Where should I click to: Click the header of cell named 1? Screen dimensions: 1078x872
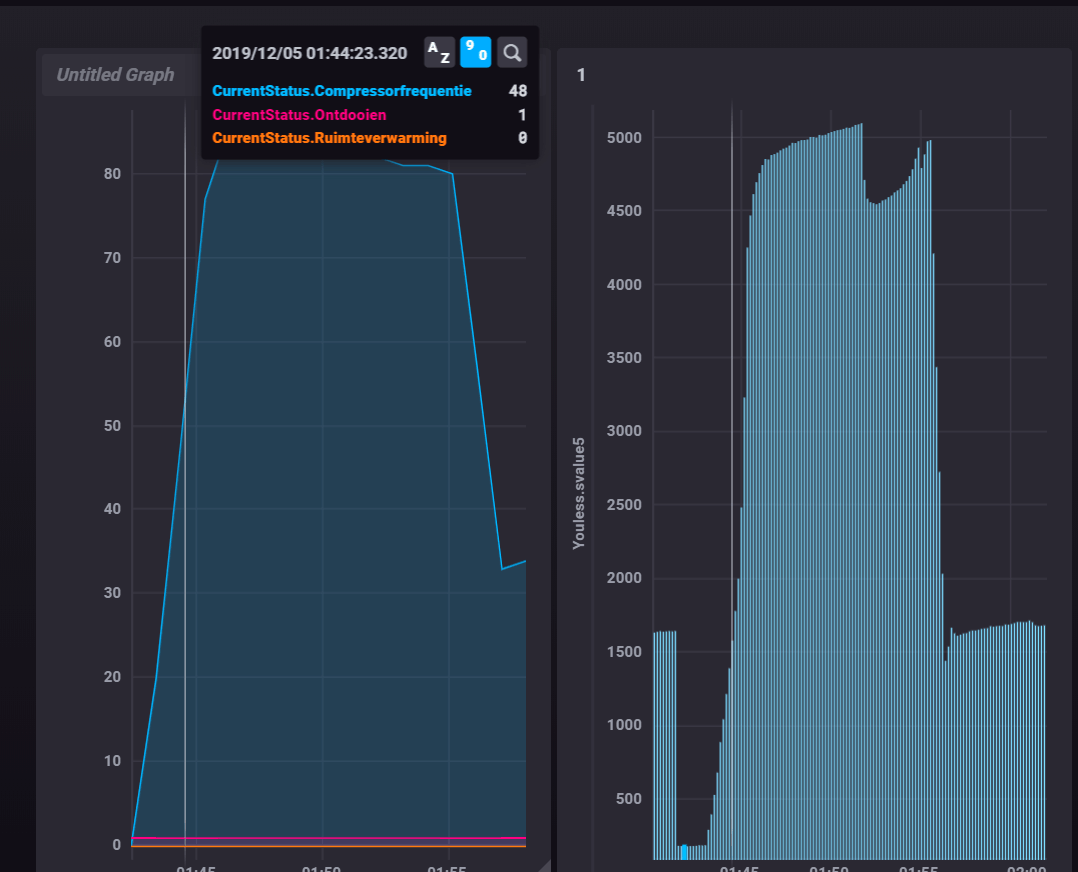(x=581, y=75)
